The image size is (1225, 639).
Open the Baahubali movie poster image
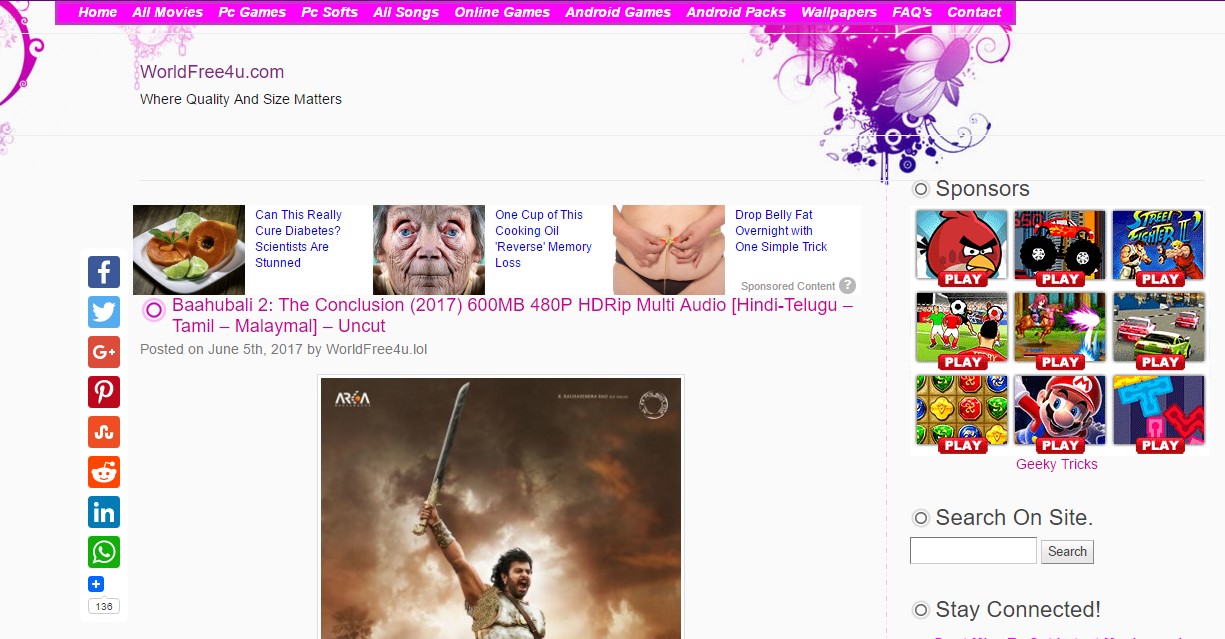coord(501,508)
